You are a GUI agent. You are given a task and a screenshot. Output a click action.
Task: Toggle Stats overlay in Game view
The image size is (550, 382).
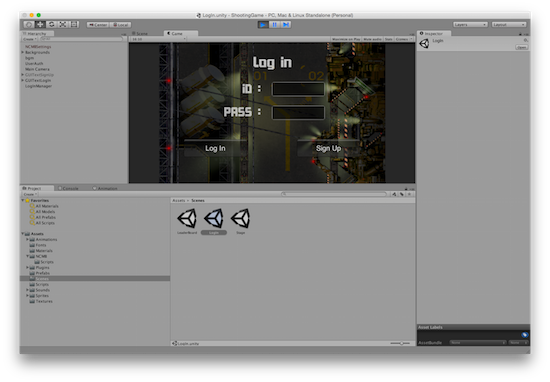click(x=388, y=39)
